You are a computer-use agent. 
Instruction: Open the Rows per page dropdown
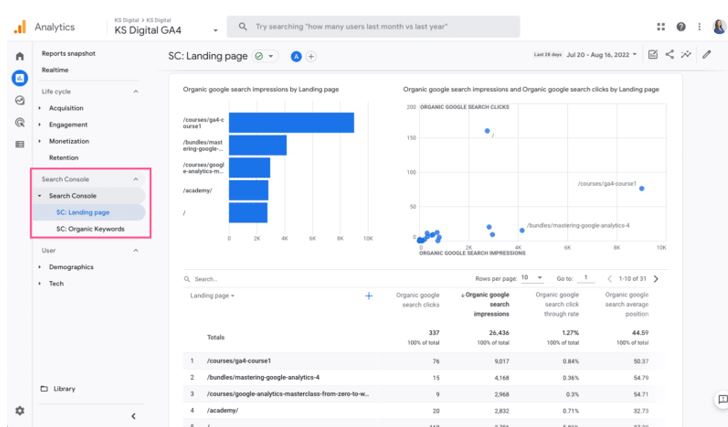coord(532,278)
